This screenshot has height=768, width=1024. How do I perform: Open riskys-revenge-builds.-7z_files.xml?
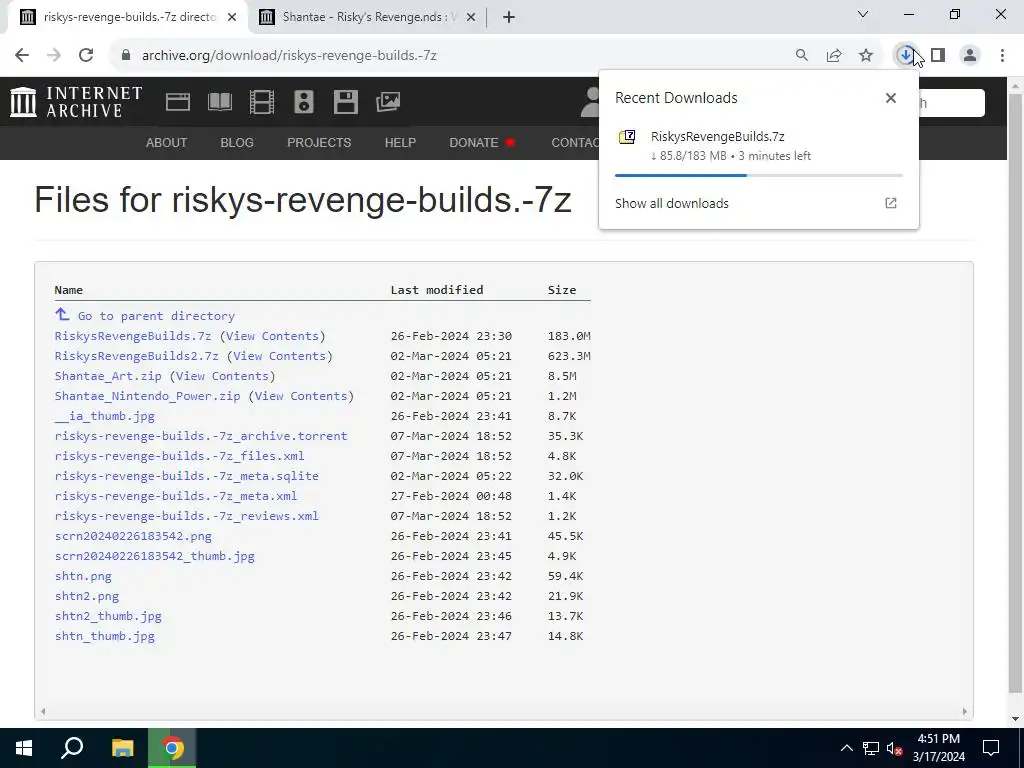coord(179,456)
